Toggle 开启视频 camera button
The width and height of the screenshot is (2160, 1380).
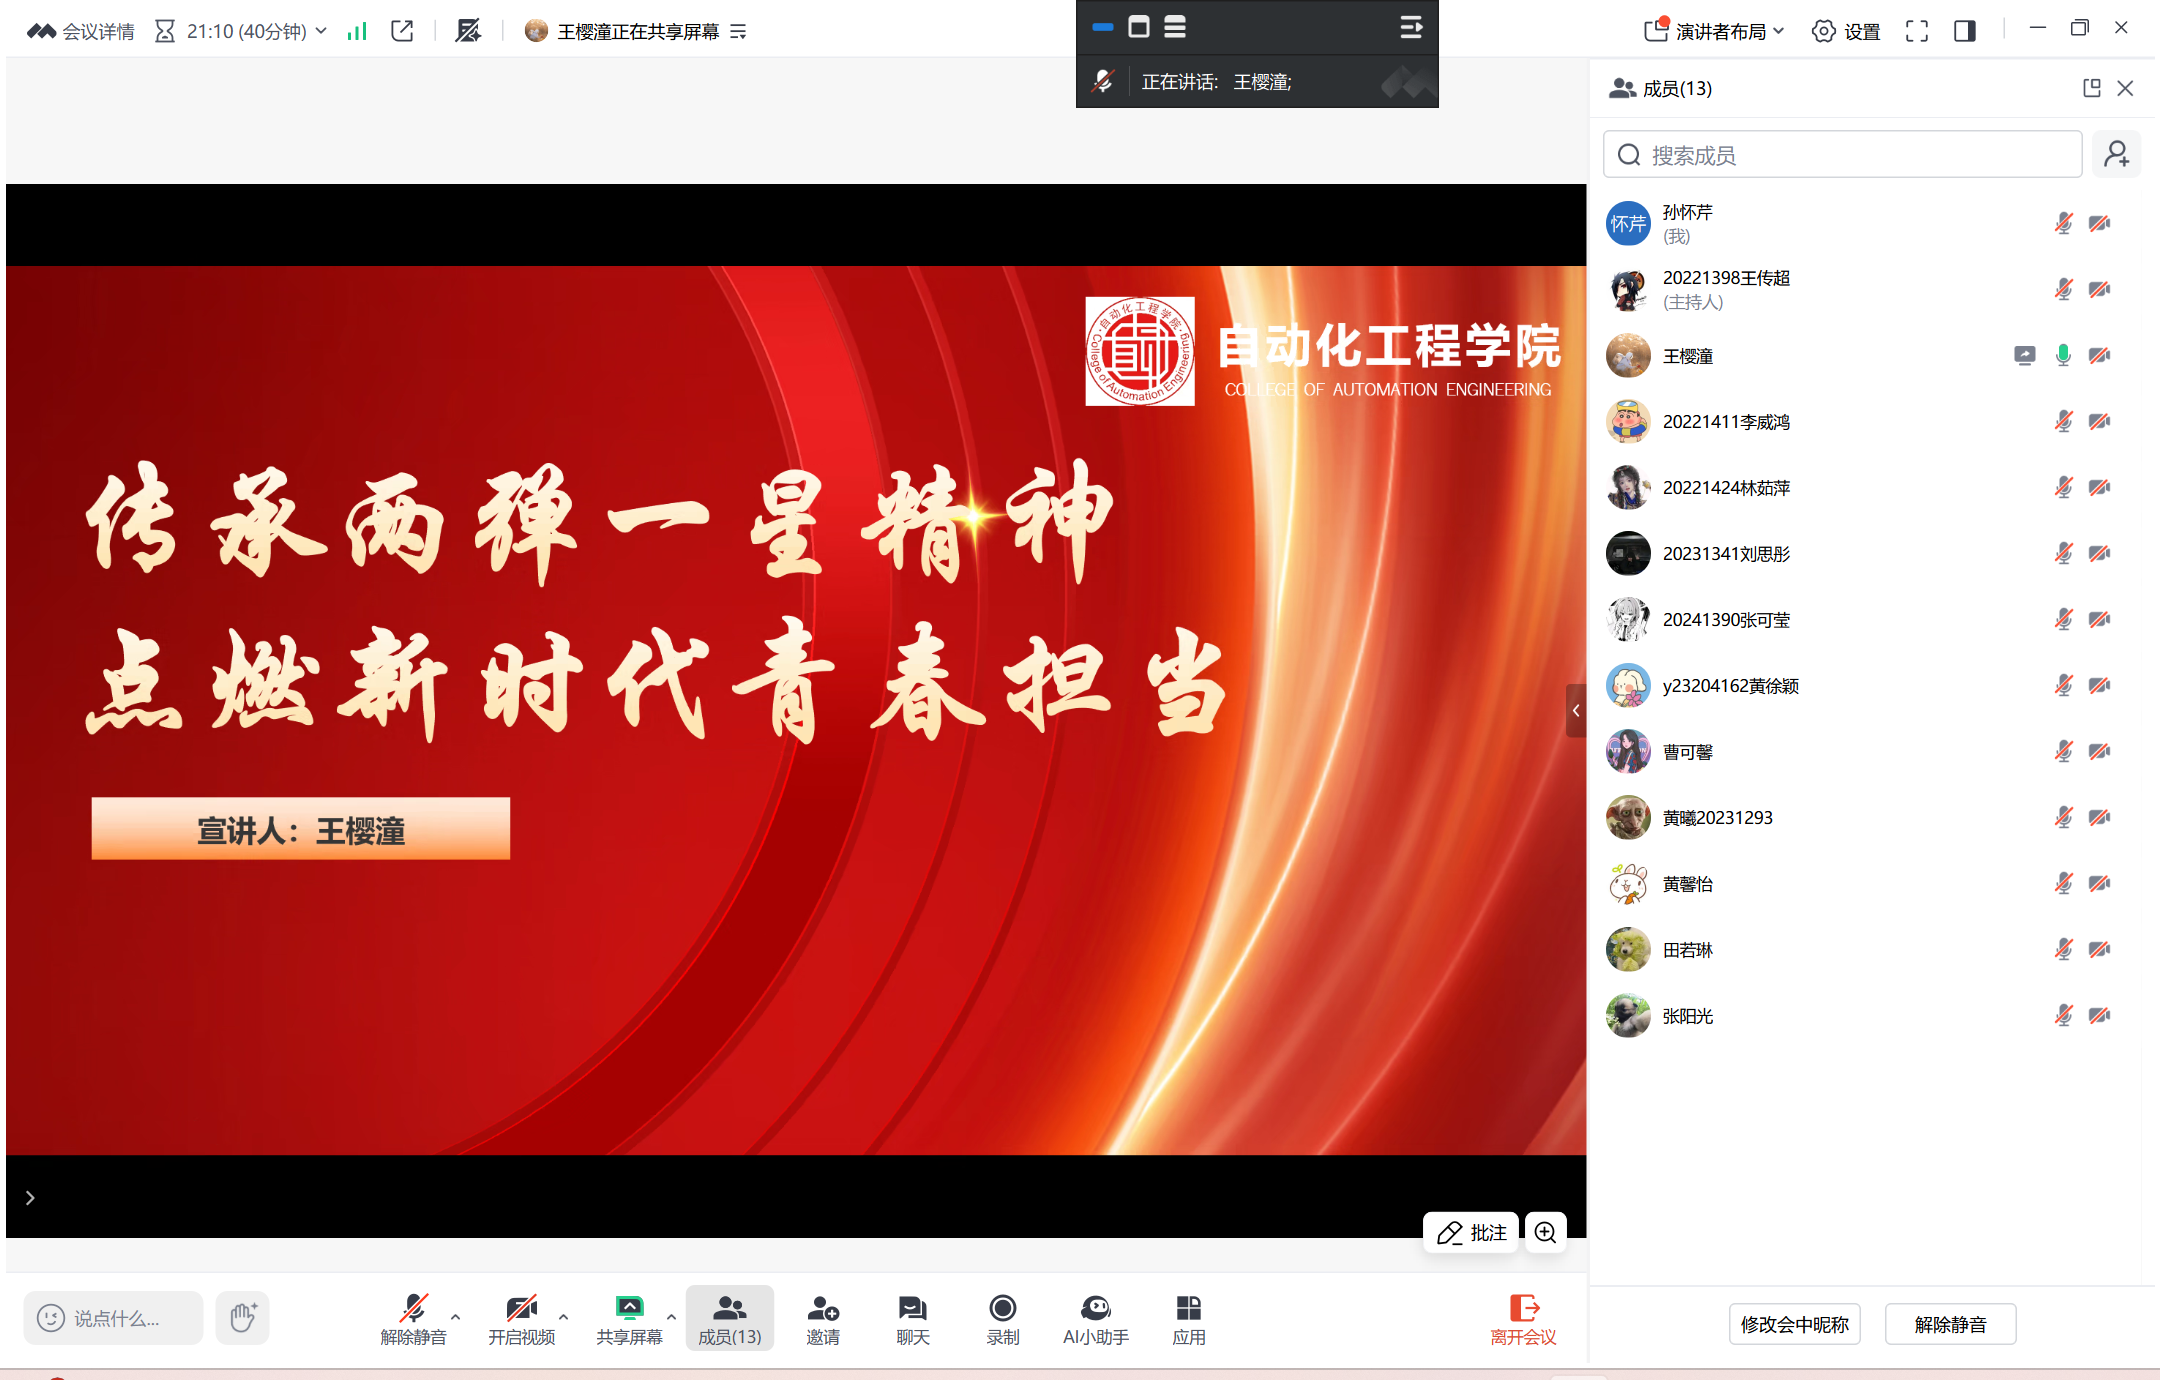point(521,1318)
